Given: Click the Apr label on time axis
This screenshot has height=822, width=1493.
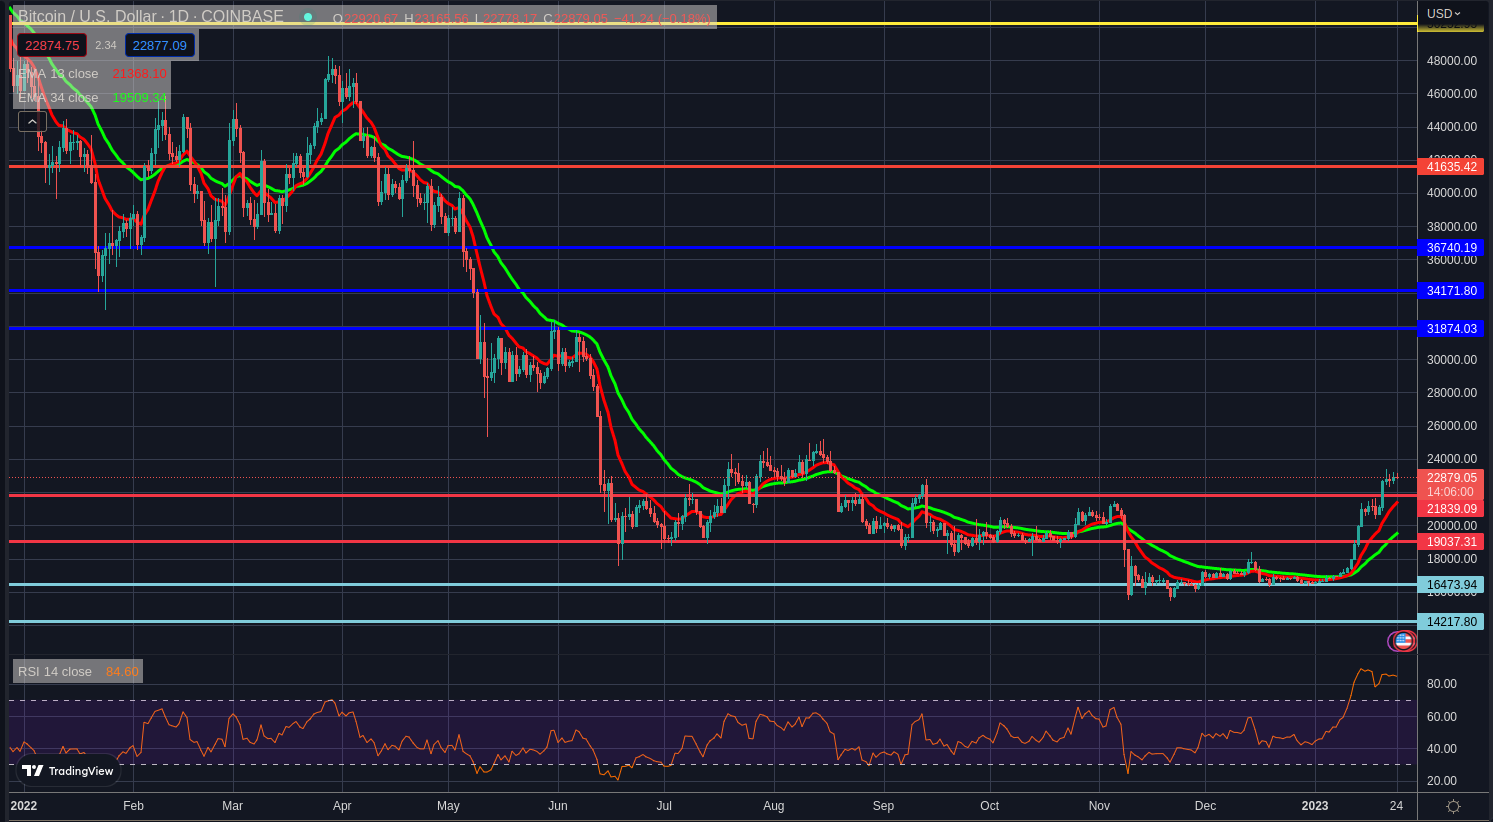Looking at the screenshot, I should tap(342, 806).
